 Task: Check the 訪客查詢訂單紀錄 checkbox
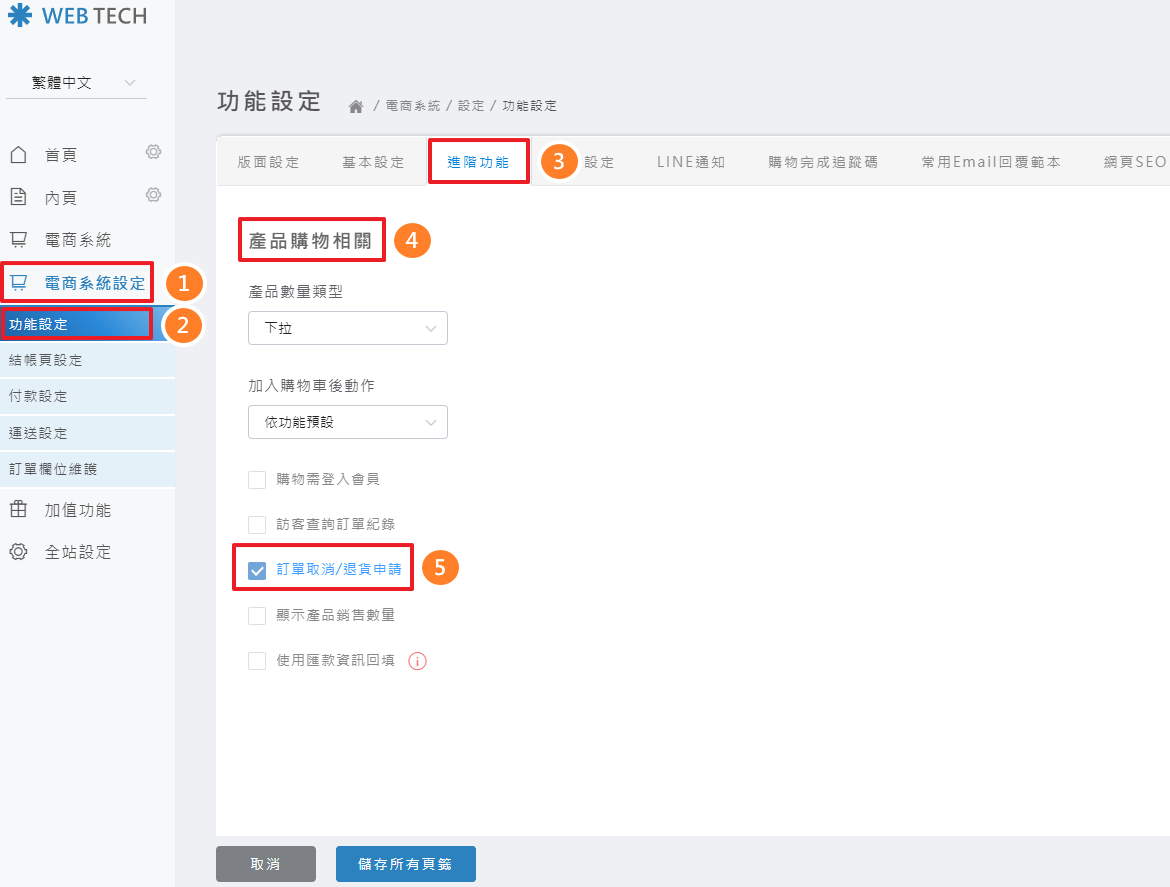[x=257, y=525]
